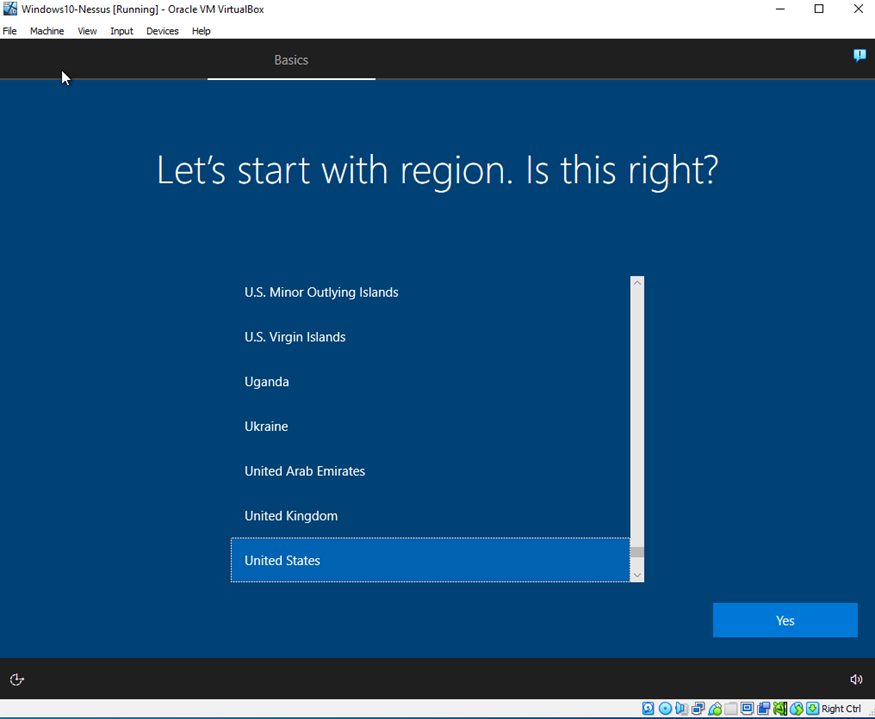The width and height of the screenshot is (875, 719).
Task: Click the volume speaker icon in setup
Action: [856, 680]
